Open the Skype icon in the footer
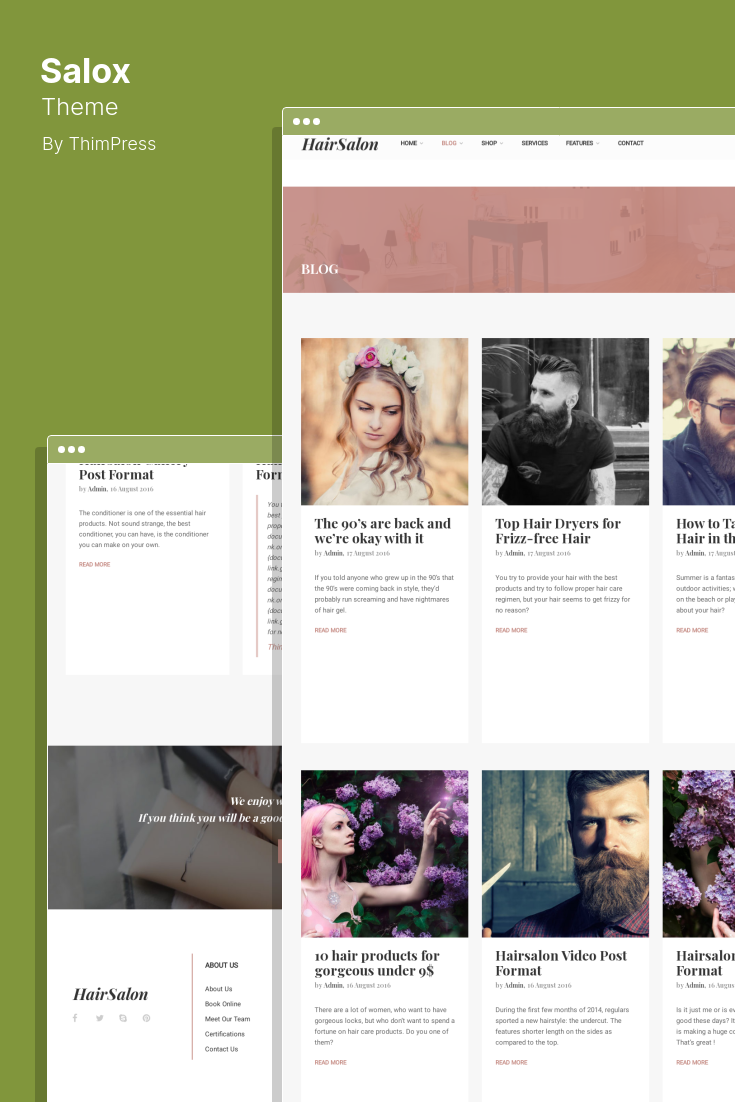 click(123, 1018)
